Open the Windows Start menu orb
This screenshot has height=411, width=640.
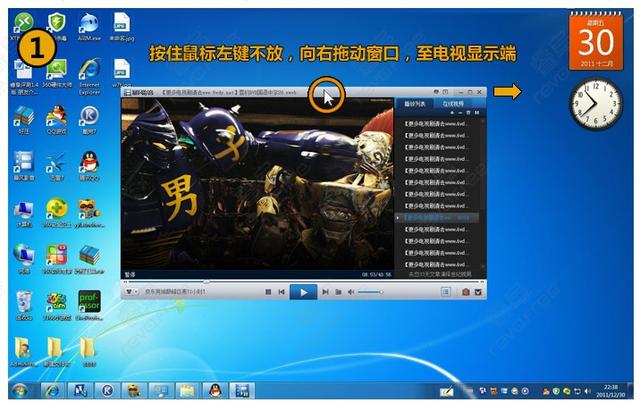click(19, 389)
